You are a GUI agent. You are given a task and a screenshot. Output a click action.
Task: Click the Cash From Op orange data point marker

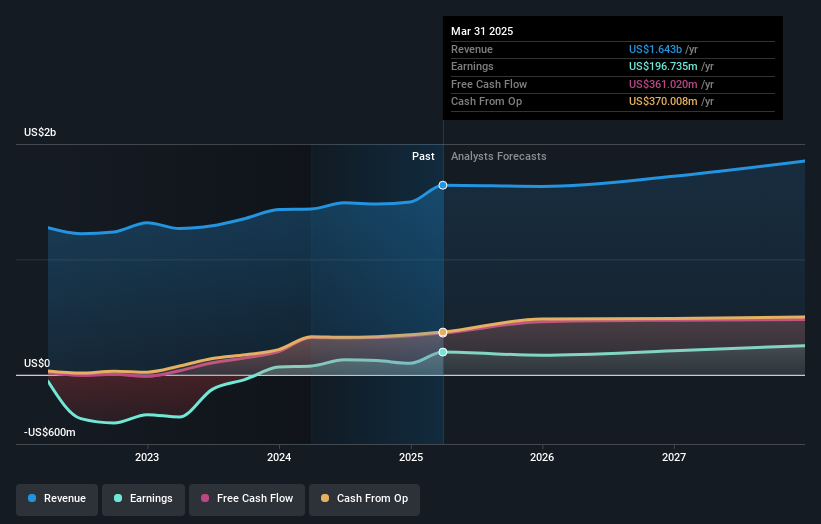tap(443, 332)
